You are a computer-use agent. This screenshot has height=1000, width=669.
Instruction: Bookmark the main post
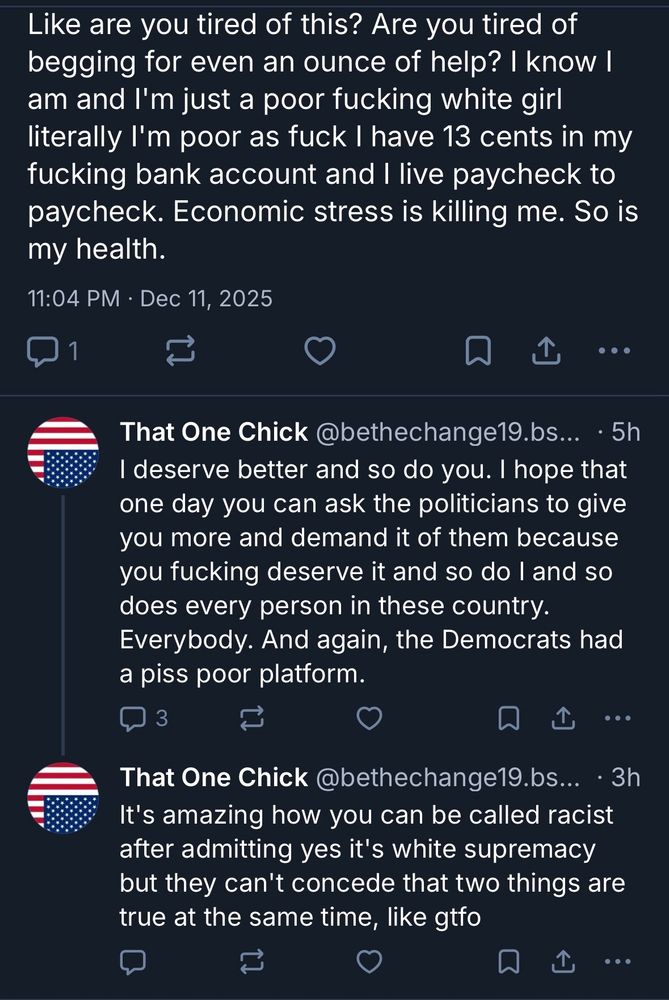478,351
